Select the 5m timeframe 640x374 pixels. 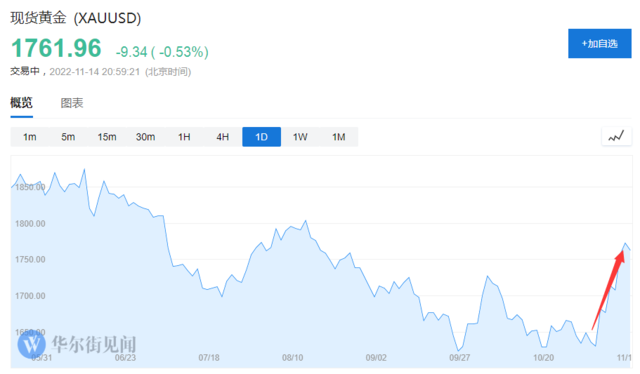(68, 137)
